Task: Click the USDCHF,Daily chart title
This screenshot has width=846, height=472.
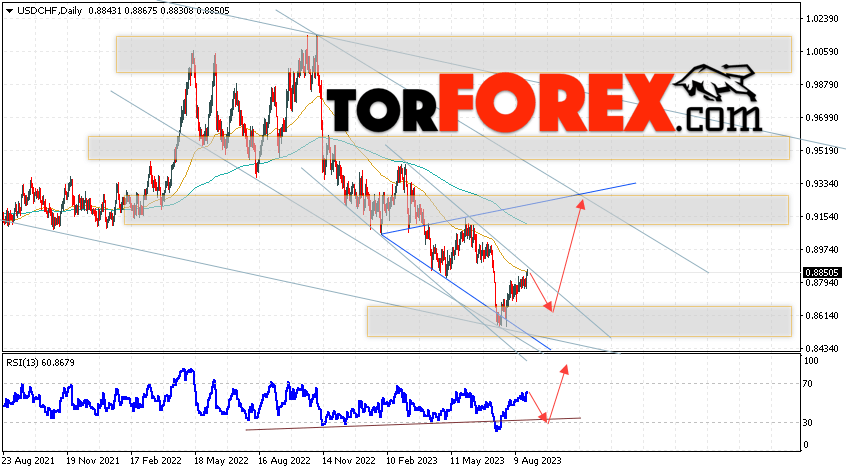Action: [x=49, y=11]
